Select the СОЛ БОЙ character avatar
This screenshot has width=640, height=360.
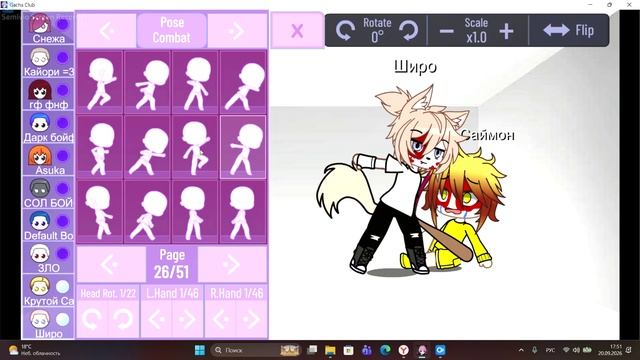(x=40, y=188)
